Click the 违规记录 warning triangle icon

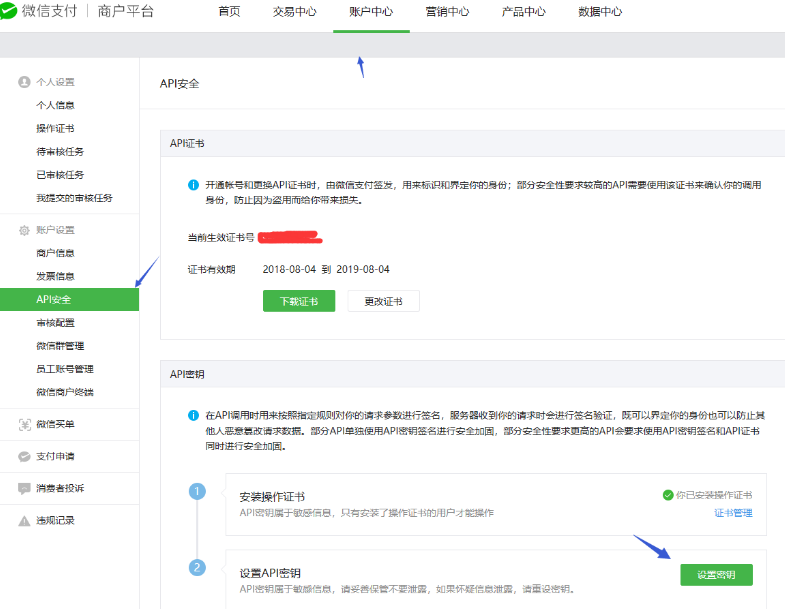click(24, 520)
